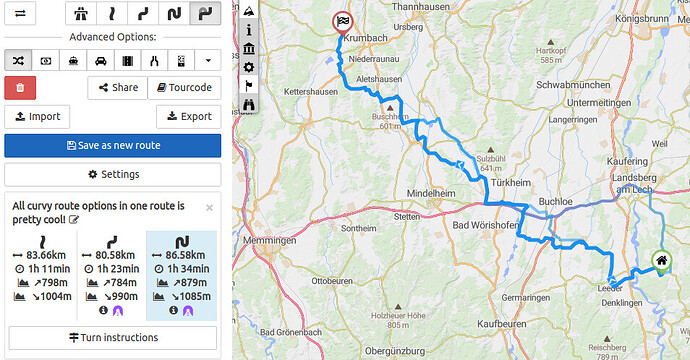Open the binoculars map tool
The width and height of the screenshot is (690, 360).
coord(249,104)
